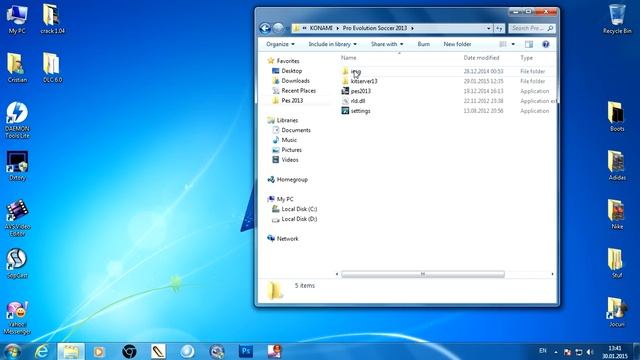Screen dimensions: 640x360
Task: Toggle the preview pane button
Action: [x=529, y=44]
